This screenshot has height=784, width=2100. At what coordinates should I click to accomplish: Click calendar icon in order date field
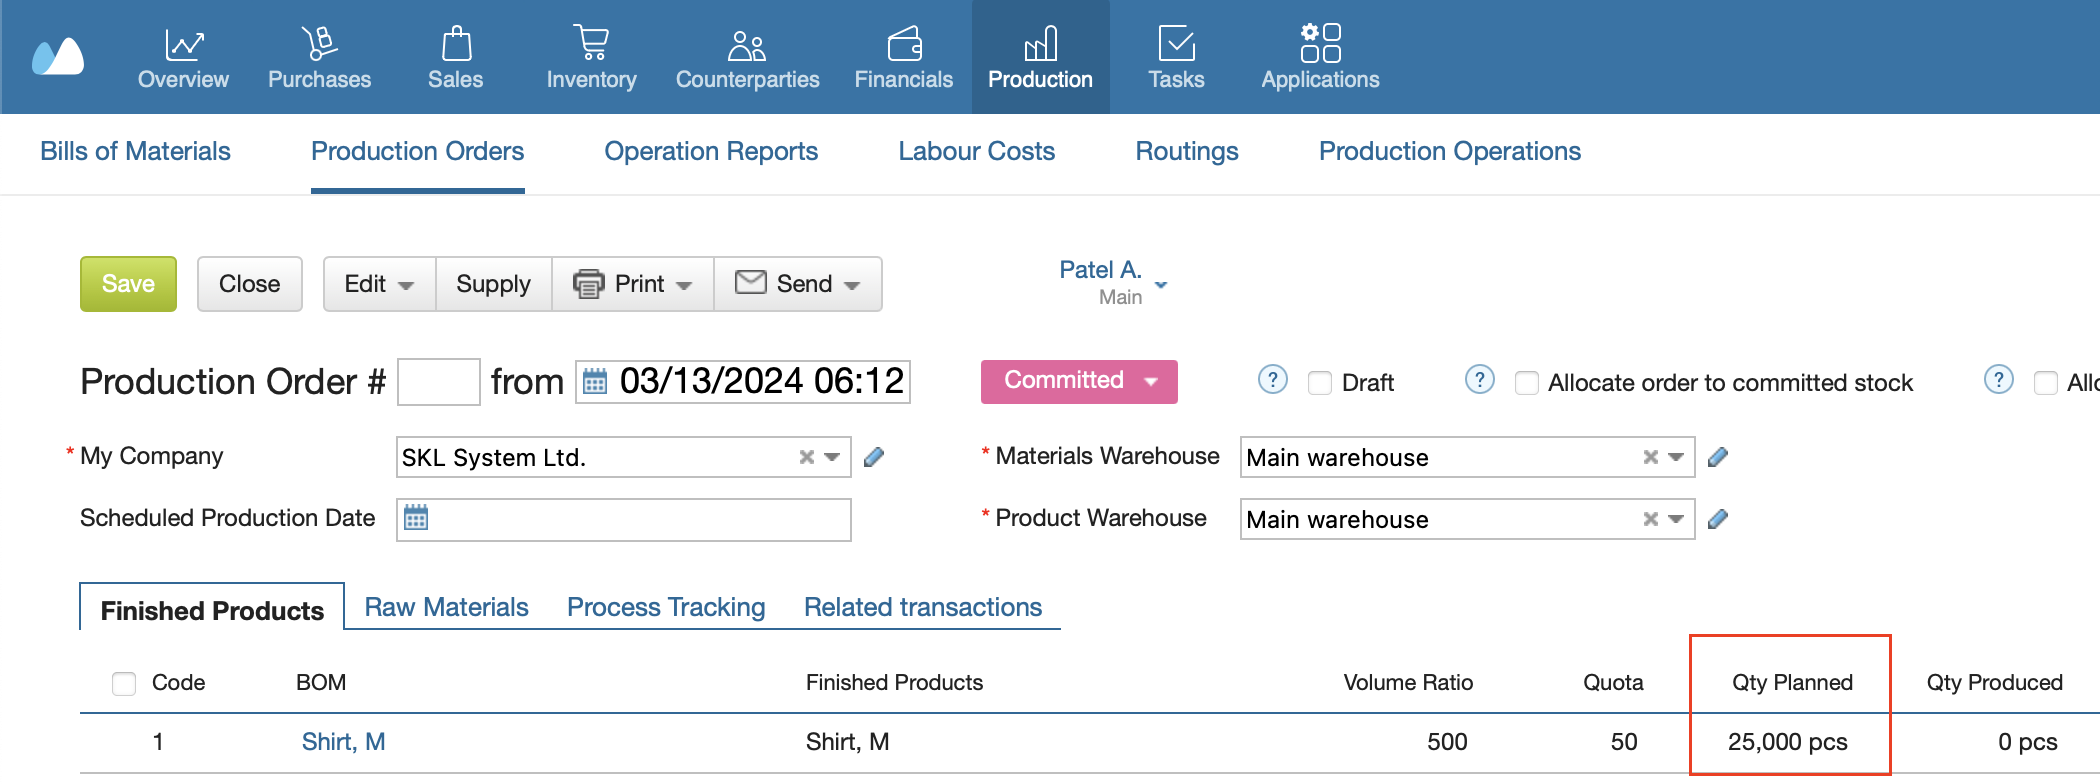595,382
